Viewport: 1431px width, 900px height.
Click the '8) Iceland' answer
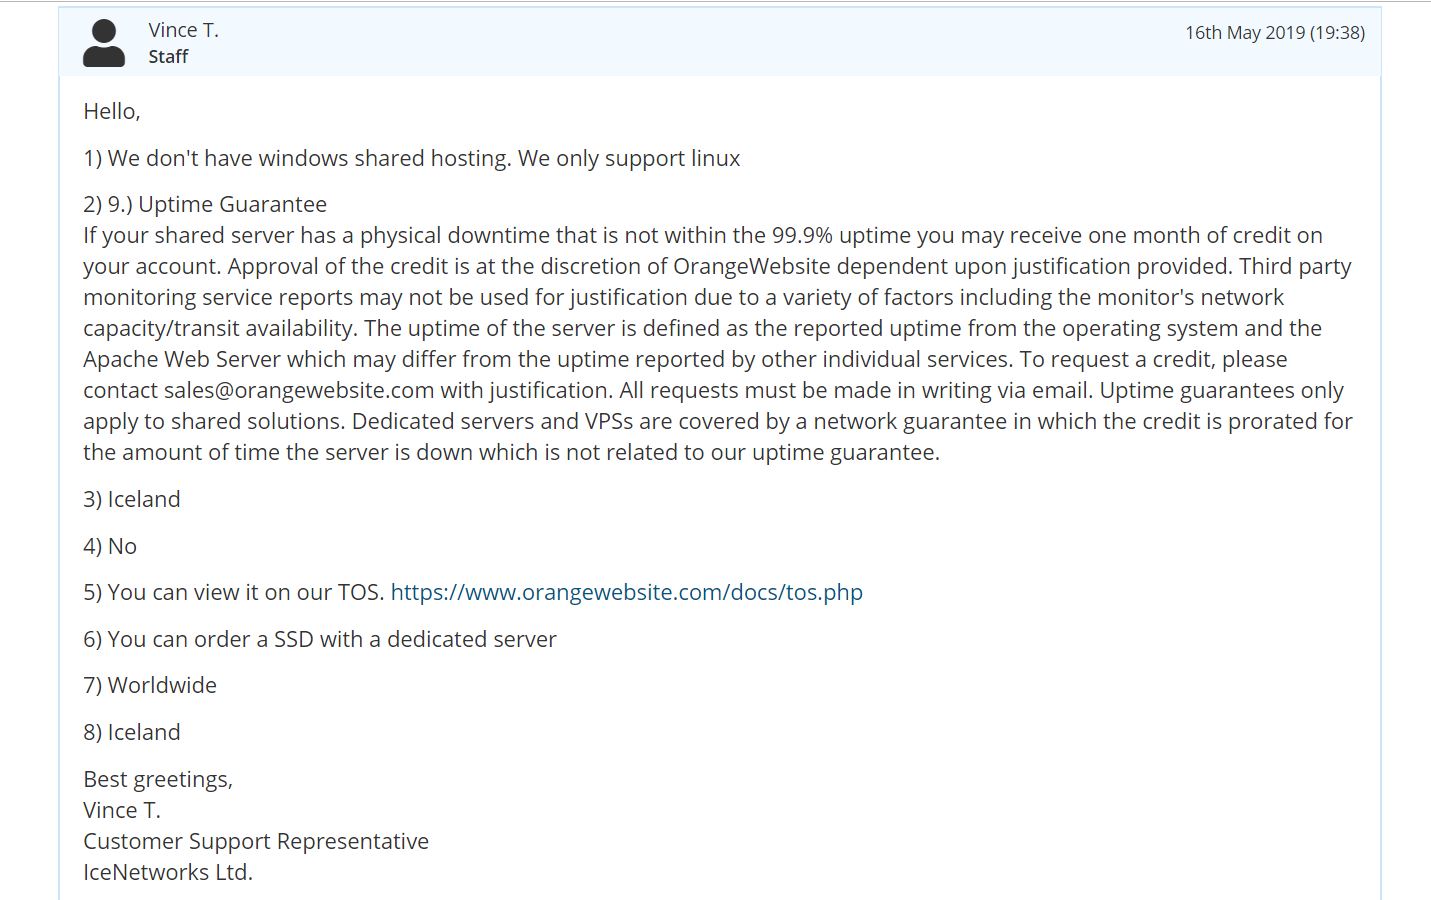pyautogui.click(x=132, y=732)
